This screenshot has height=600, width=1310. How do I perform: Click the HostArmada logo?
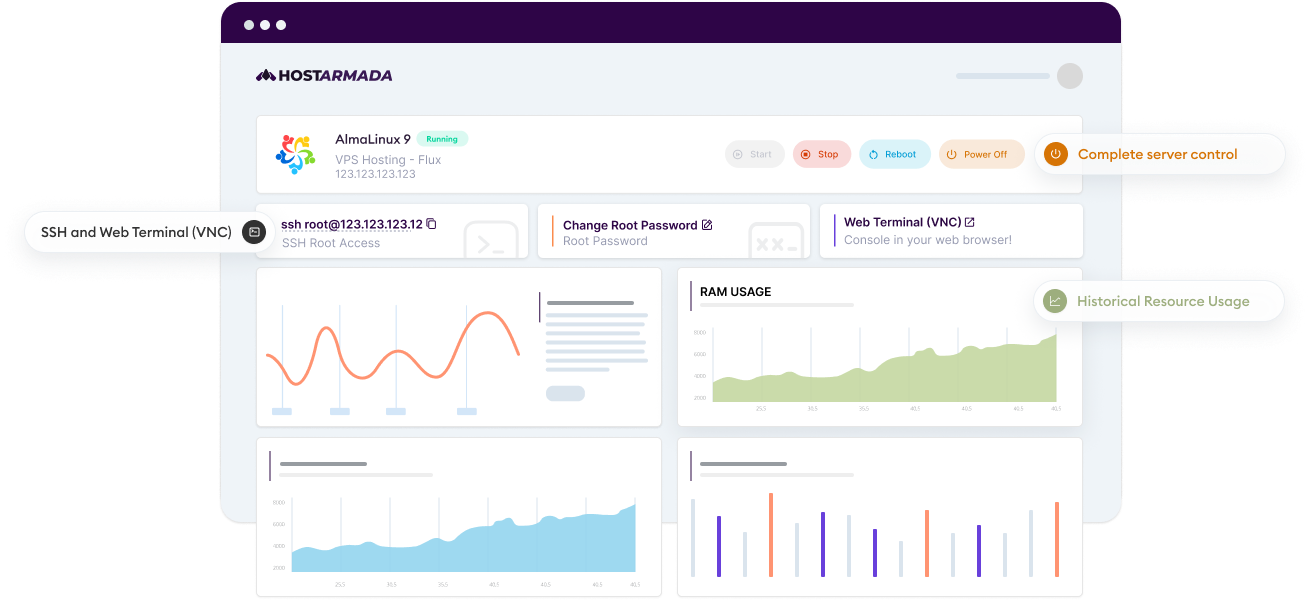324,75
